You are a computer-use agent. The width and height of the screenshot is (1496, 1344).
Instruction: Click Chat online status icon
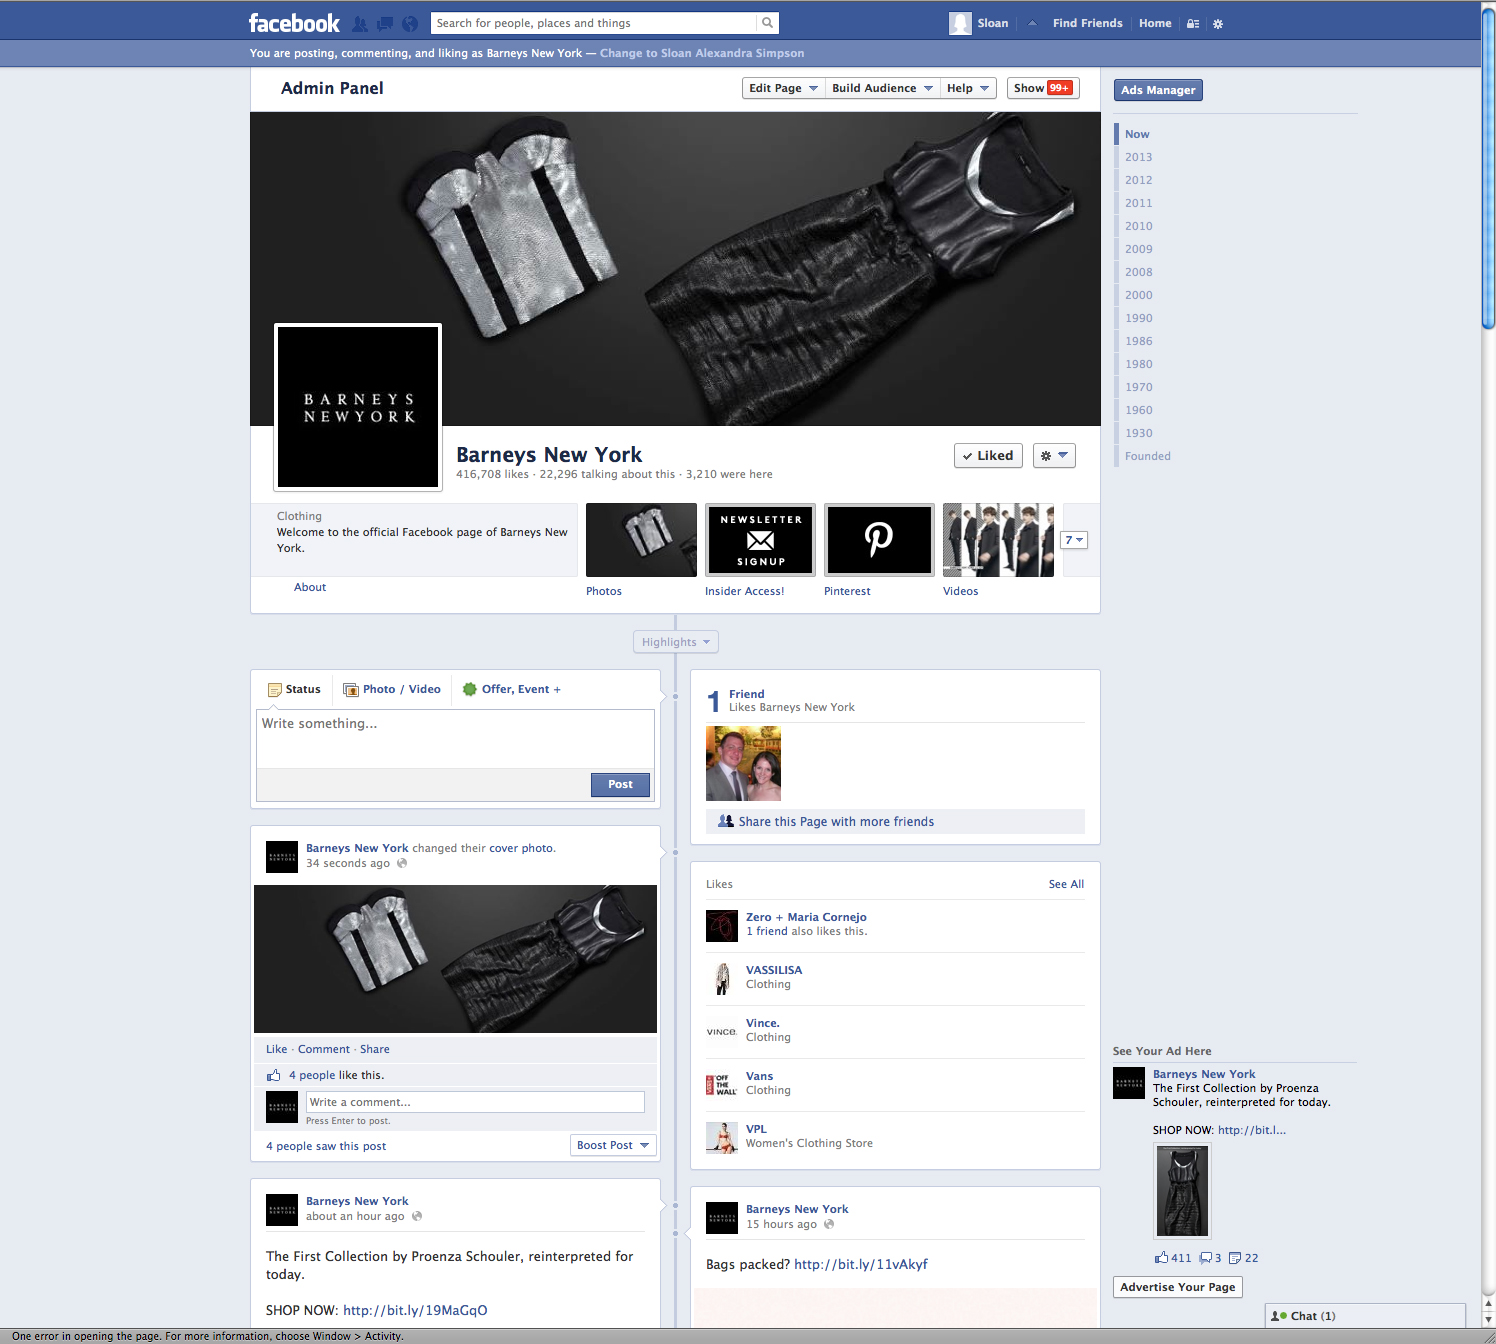coord(1279,1316)
